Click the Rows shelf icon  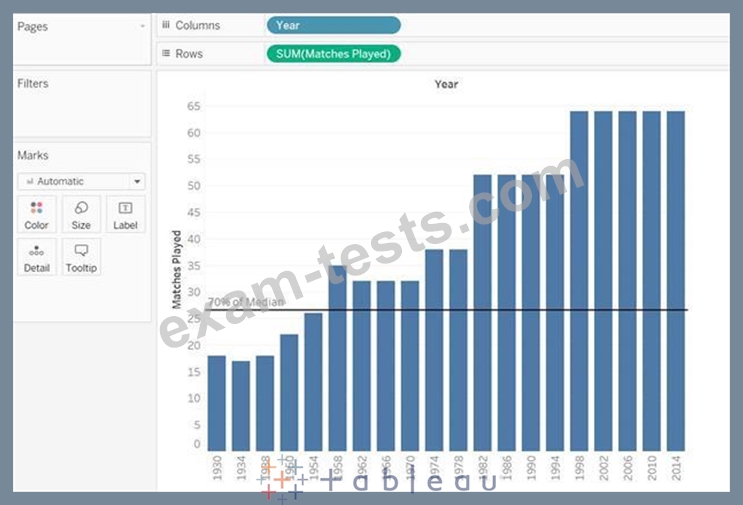(166, 53)
